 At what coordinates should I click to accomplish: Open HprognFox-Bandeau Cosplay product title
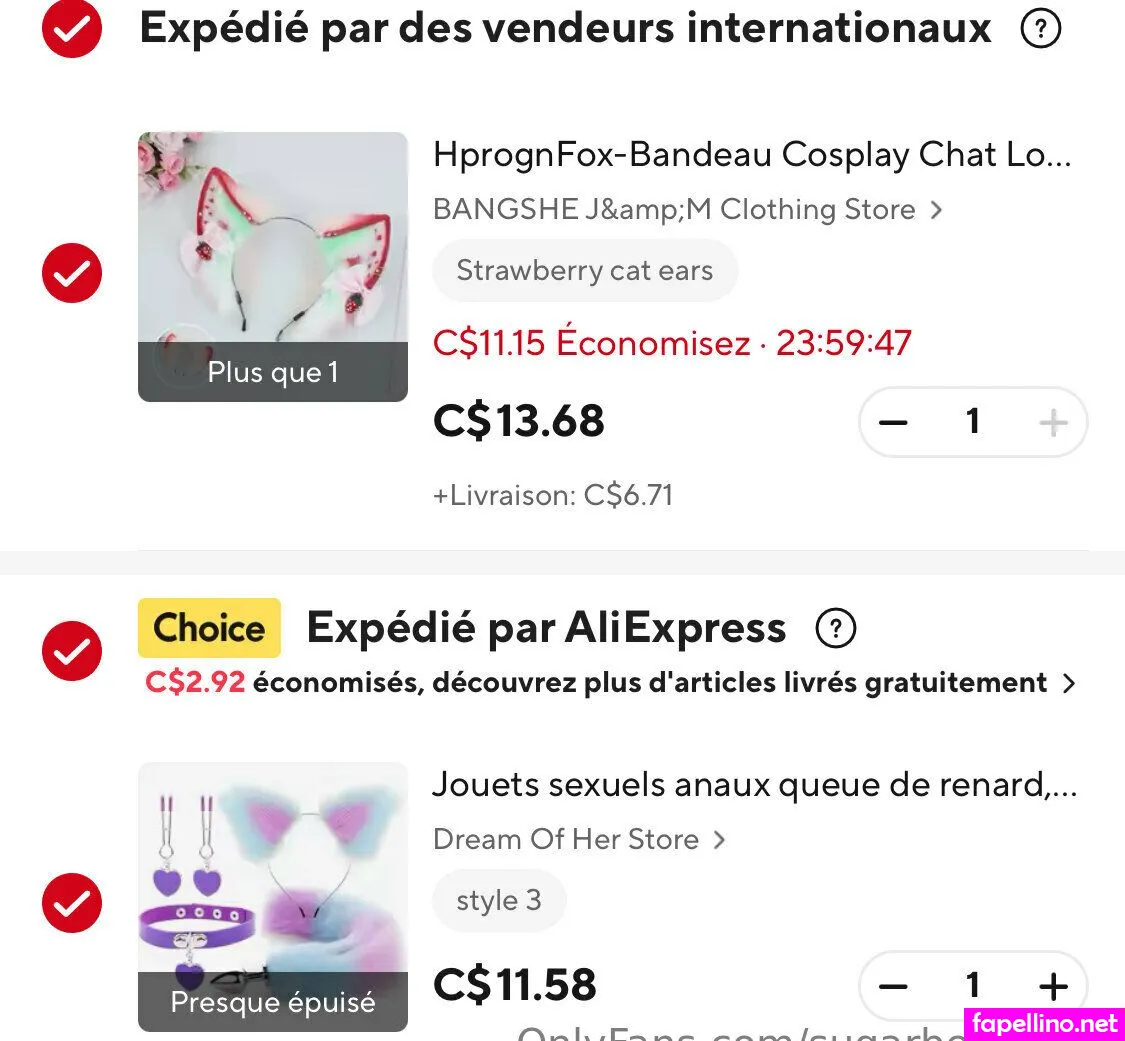point(752,155)
